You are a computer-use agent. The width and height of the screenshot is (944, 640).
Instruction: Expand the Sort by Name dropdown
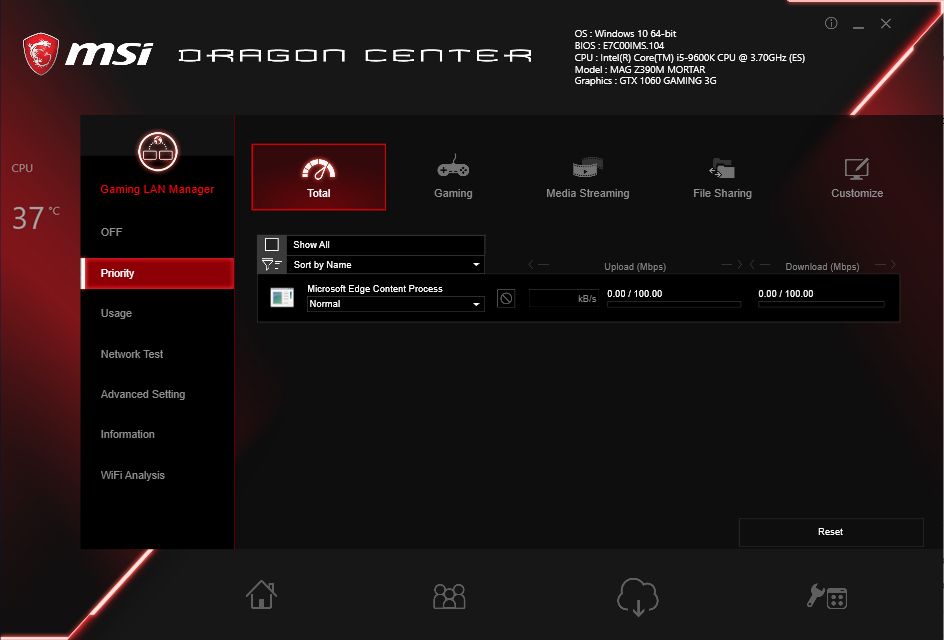[x=386, y=265]
